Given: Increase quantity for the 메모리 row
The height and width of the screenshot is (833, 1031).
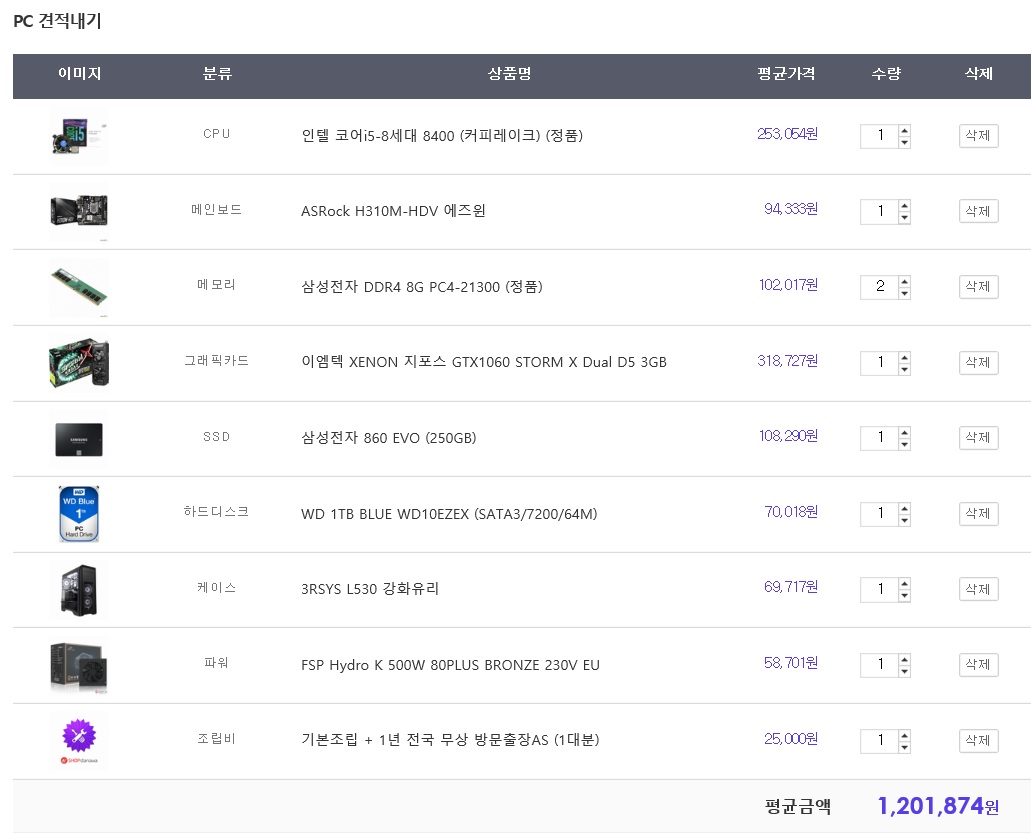Looking at the screenshot, I should click(x=905, y=281).
